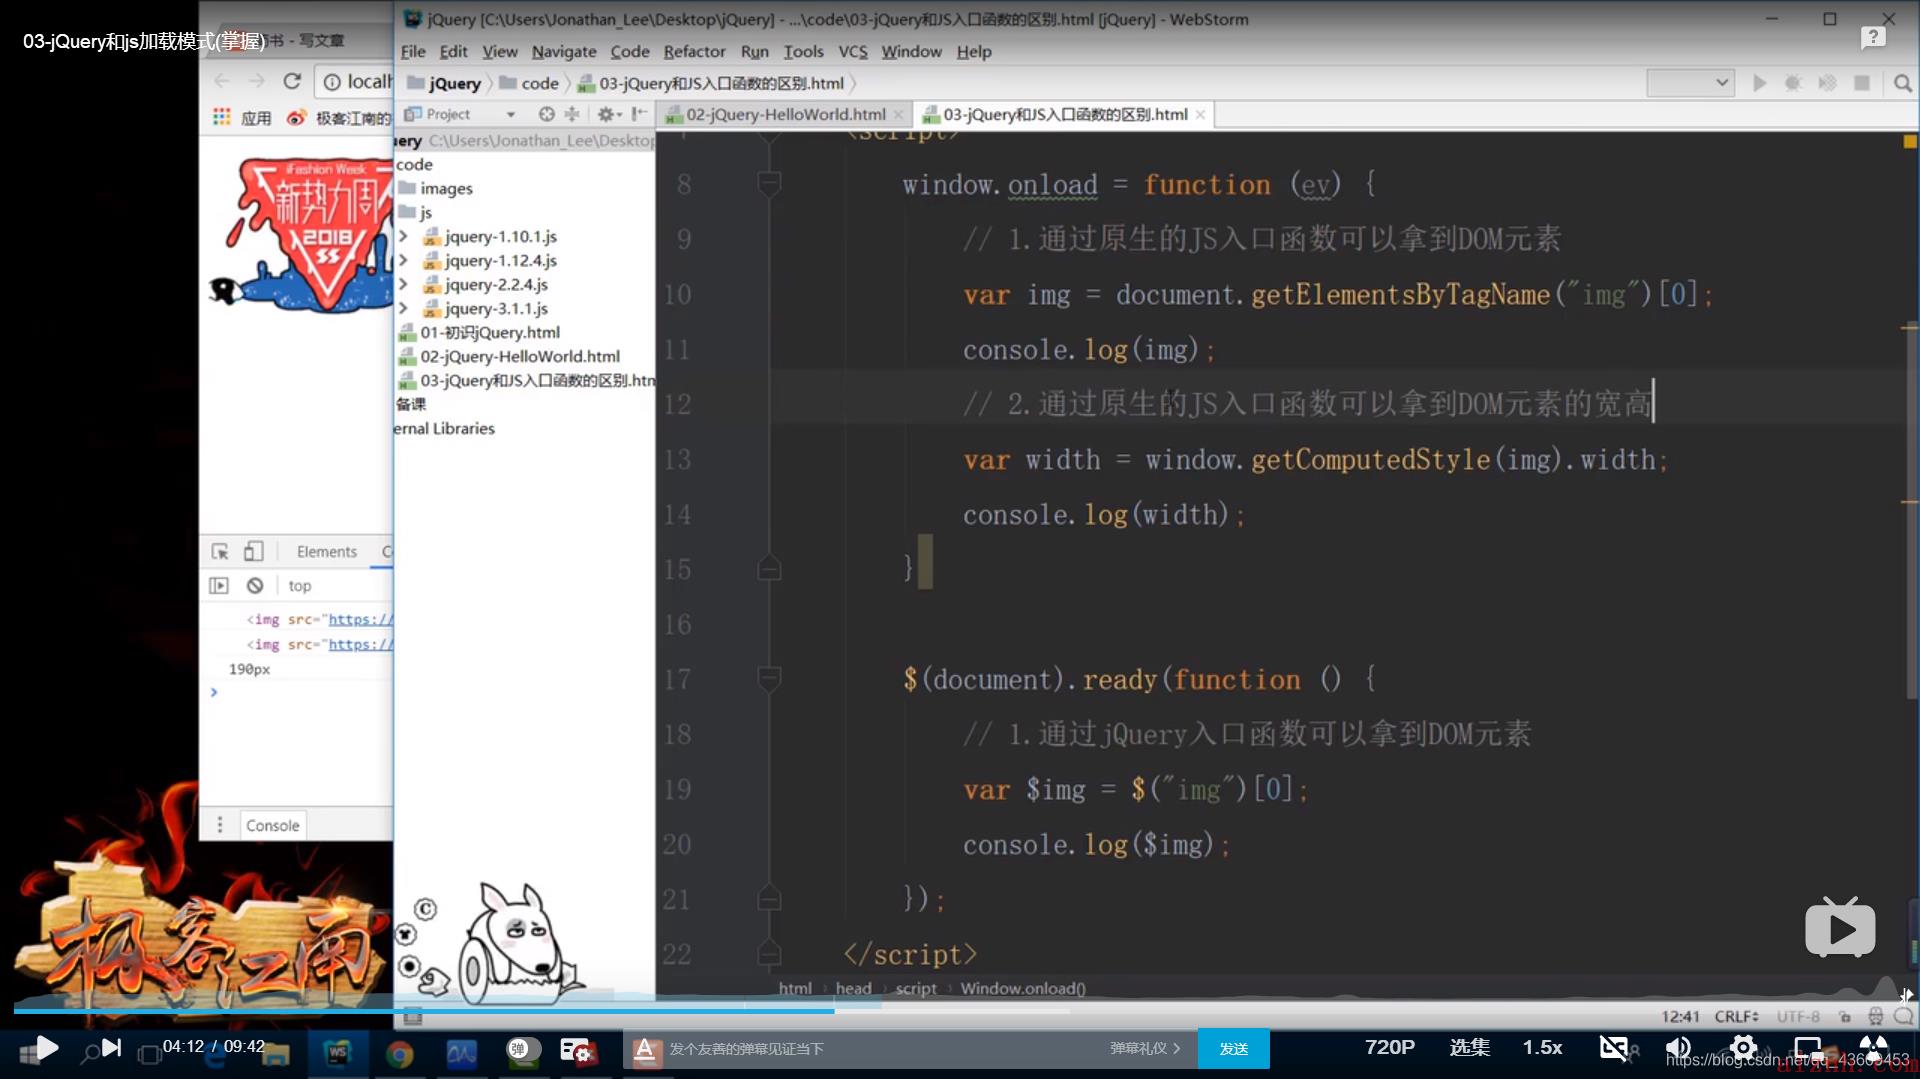Click the DevTools inspect element icon
This screenshot has height=1079, width=1920.
[220, 551]
